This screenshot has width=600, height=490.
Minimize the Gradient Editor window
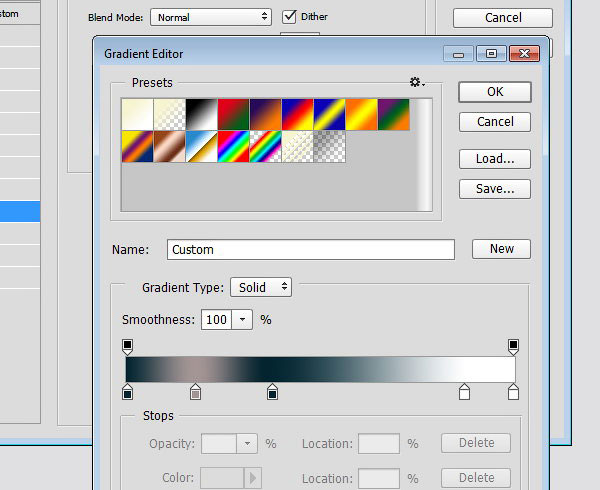458,54
